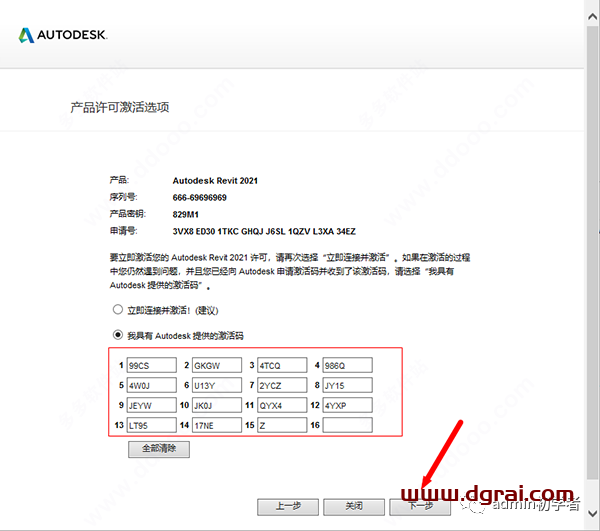The height and width of the screenshot is (531, 600).
Task: Click activation code field 8 containing JY15
Action: [x=347, y=385]
